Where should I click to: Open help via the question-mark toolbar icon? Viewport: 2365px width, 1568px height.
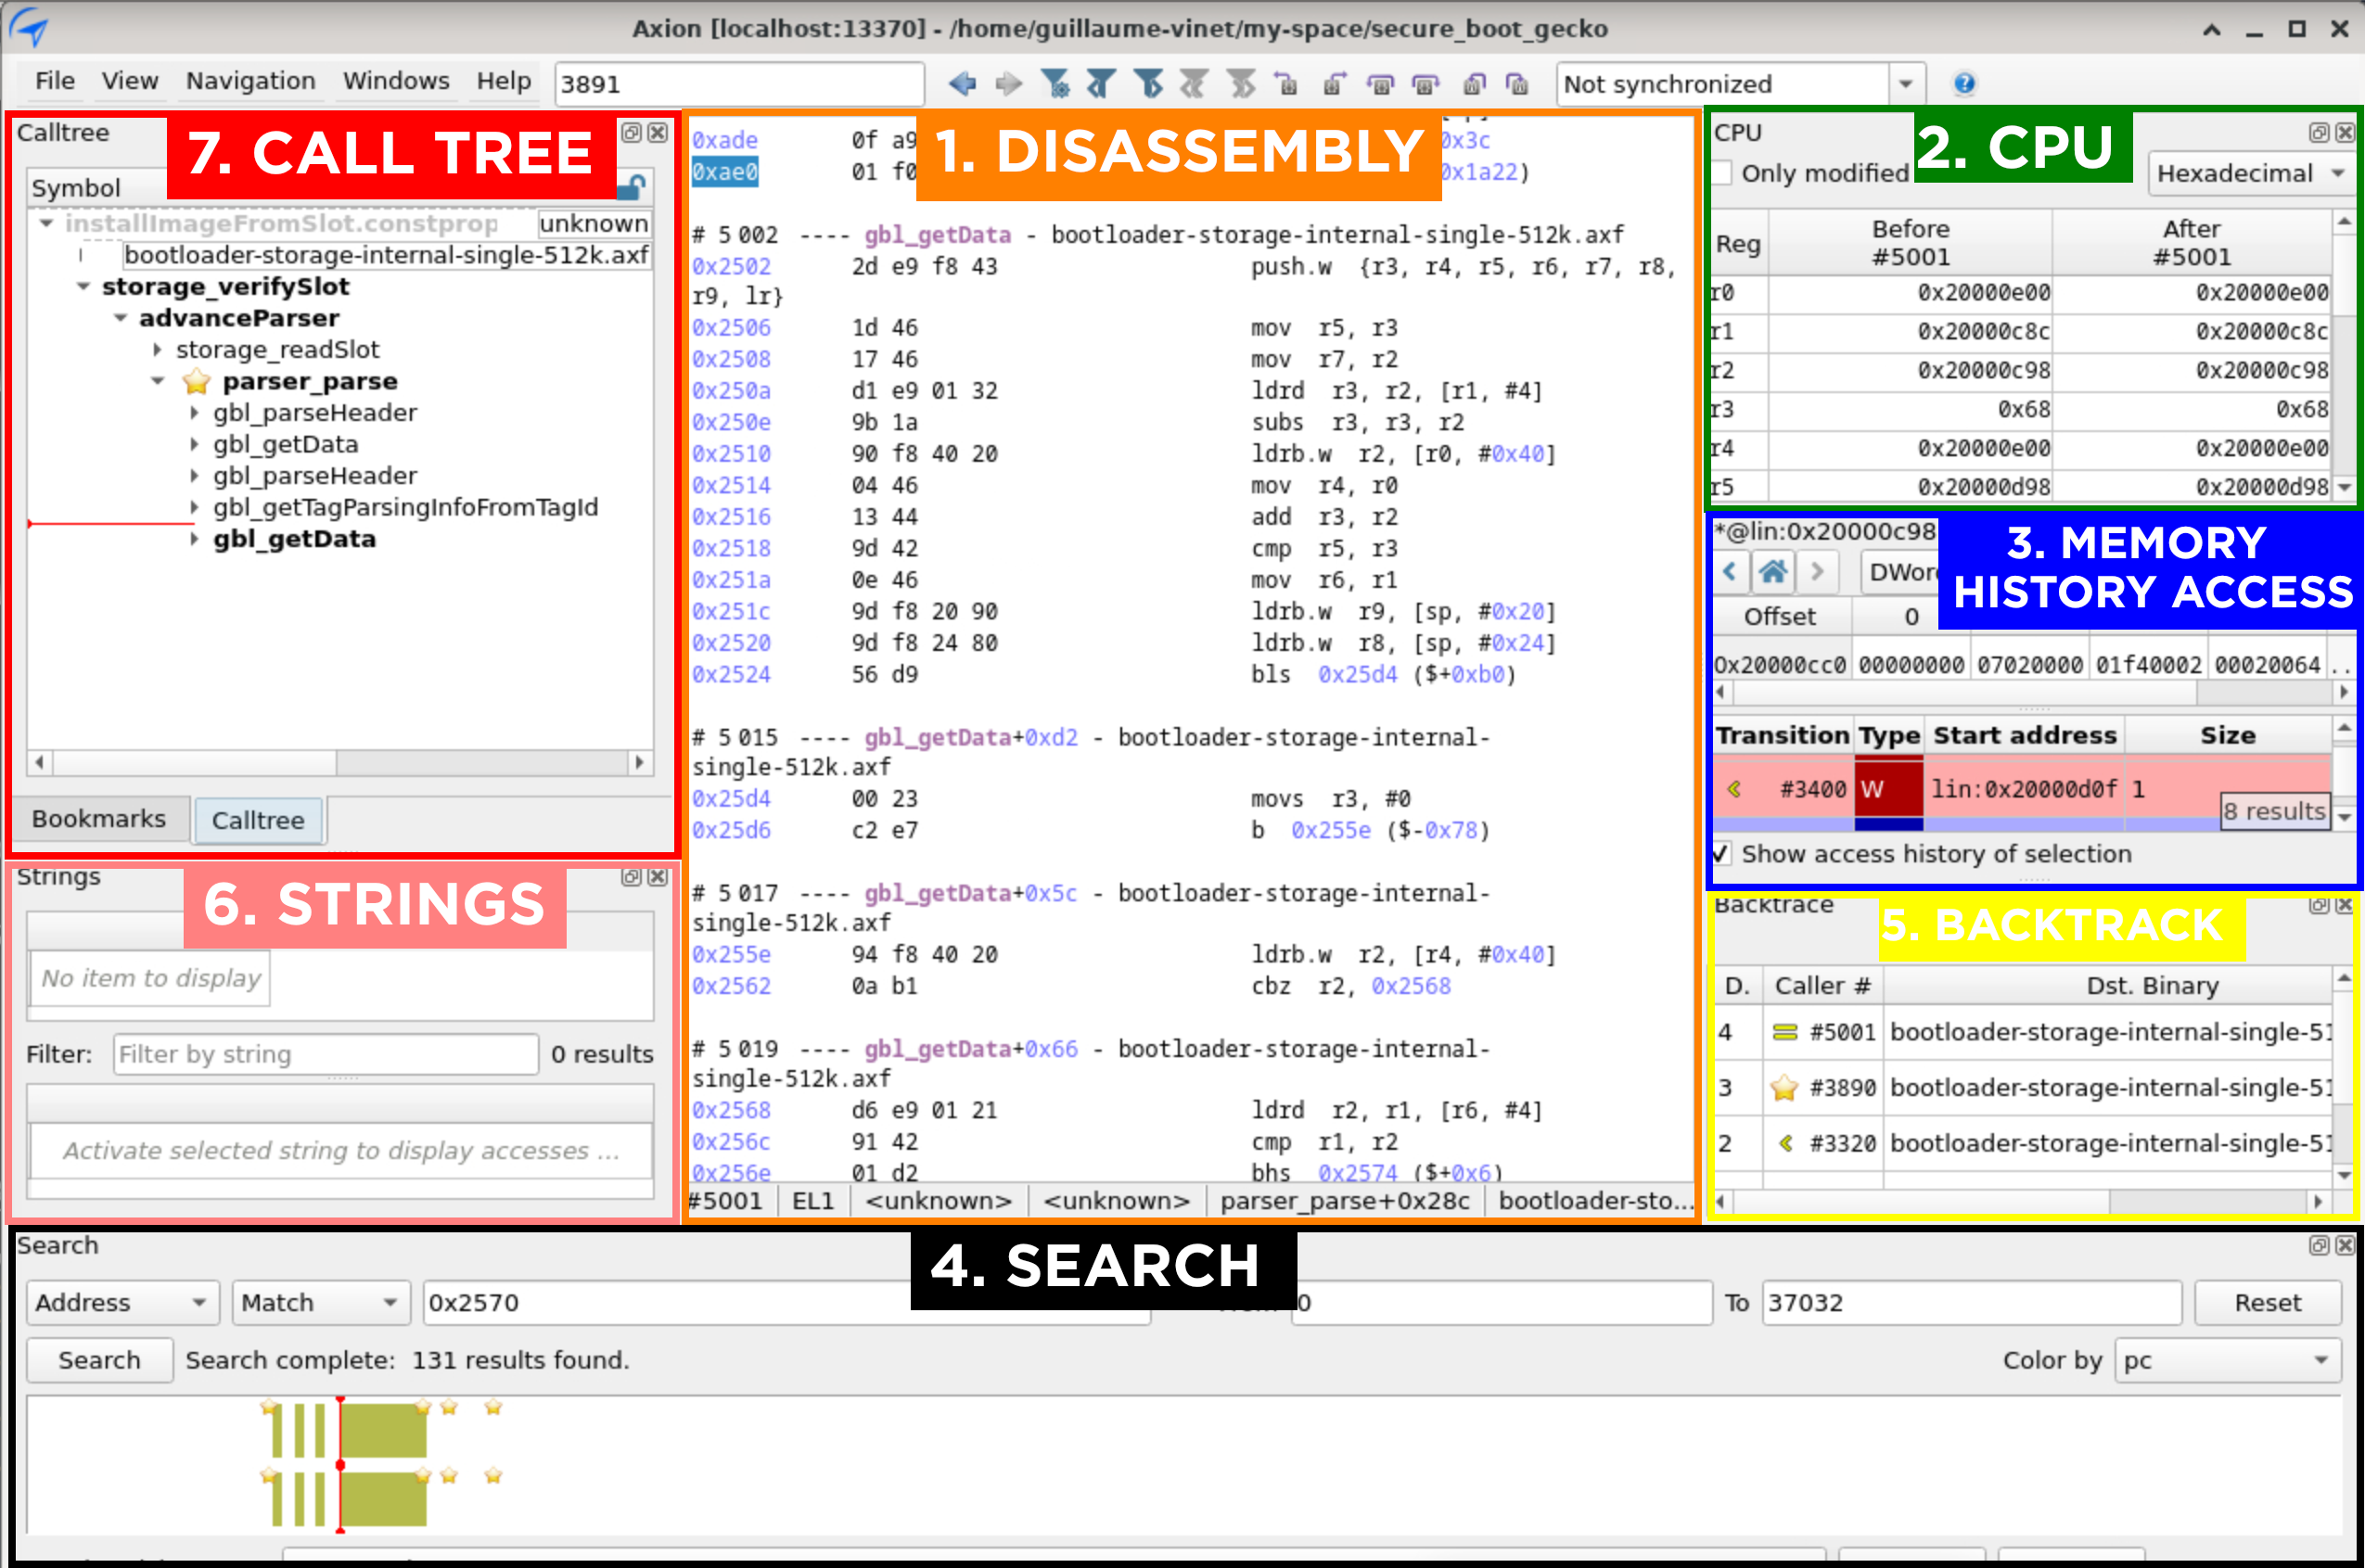pyautogui.click(x=1965, y=84)
